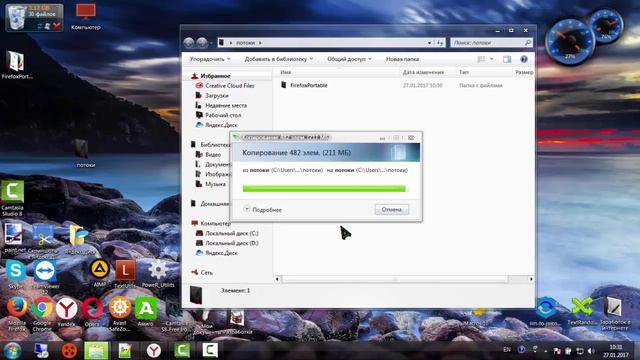Select the потоки folder on desktop
The width and height of the screenshot is (640, 360).
85,153
